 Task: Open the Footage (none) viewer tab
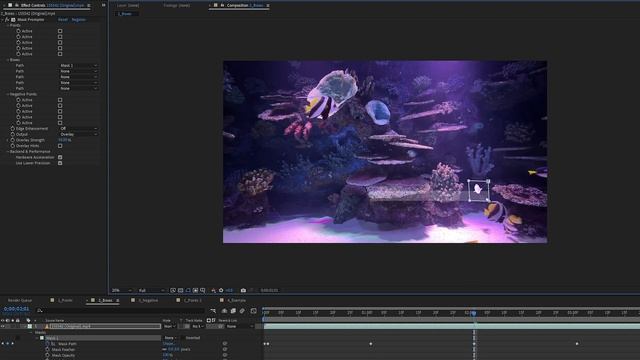pyautogui.click(x=176, y=5)
